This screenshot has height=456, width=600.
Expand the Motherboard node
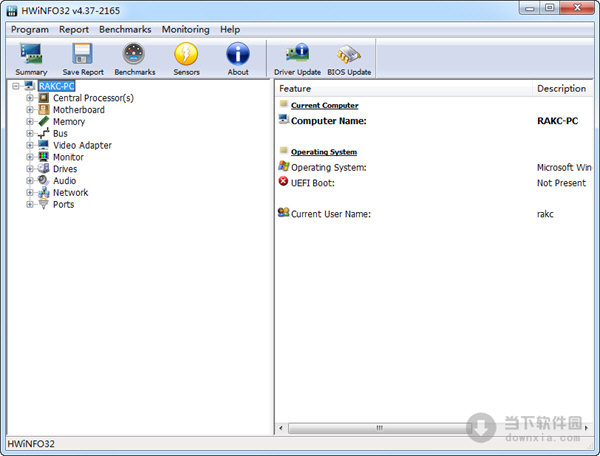coord(29,110)
